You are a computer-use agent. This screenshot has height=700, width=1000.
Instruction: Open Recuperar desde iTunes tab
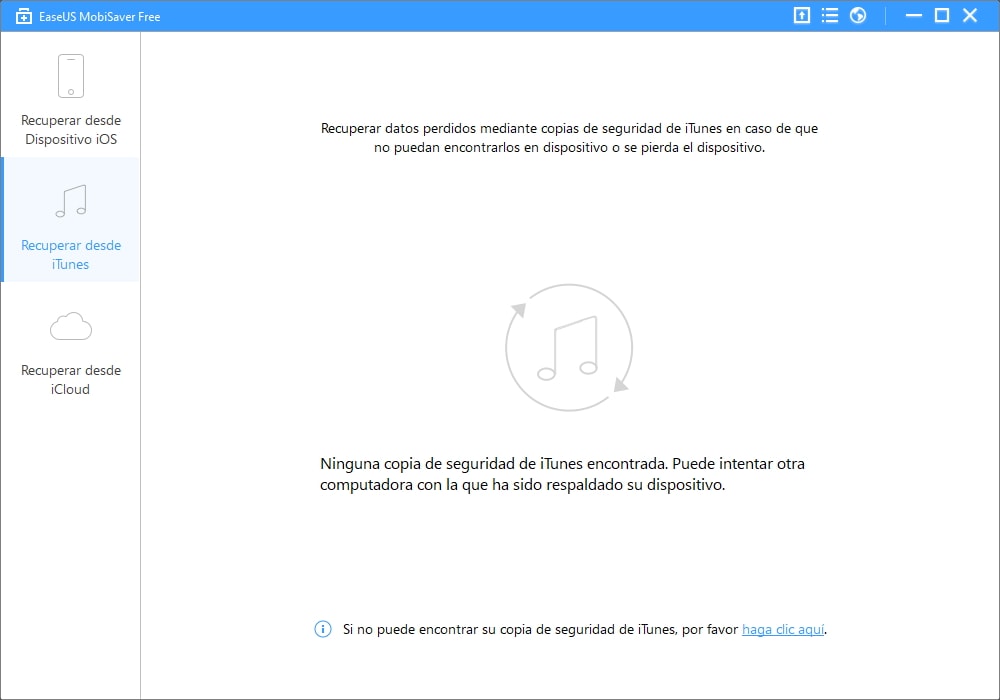click(x=71, y=220)
